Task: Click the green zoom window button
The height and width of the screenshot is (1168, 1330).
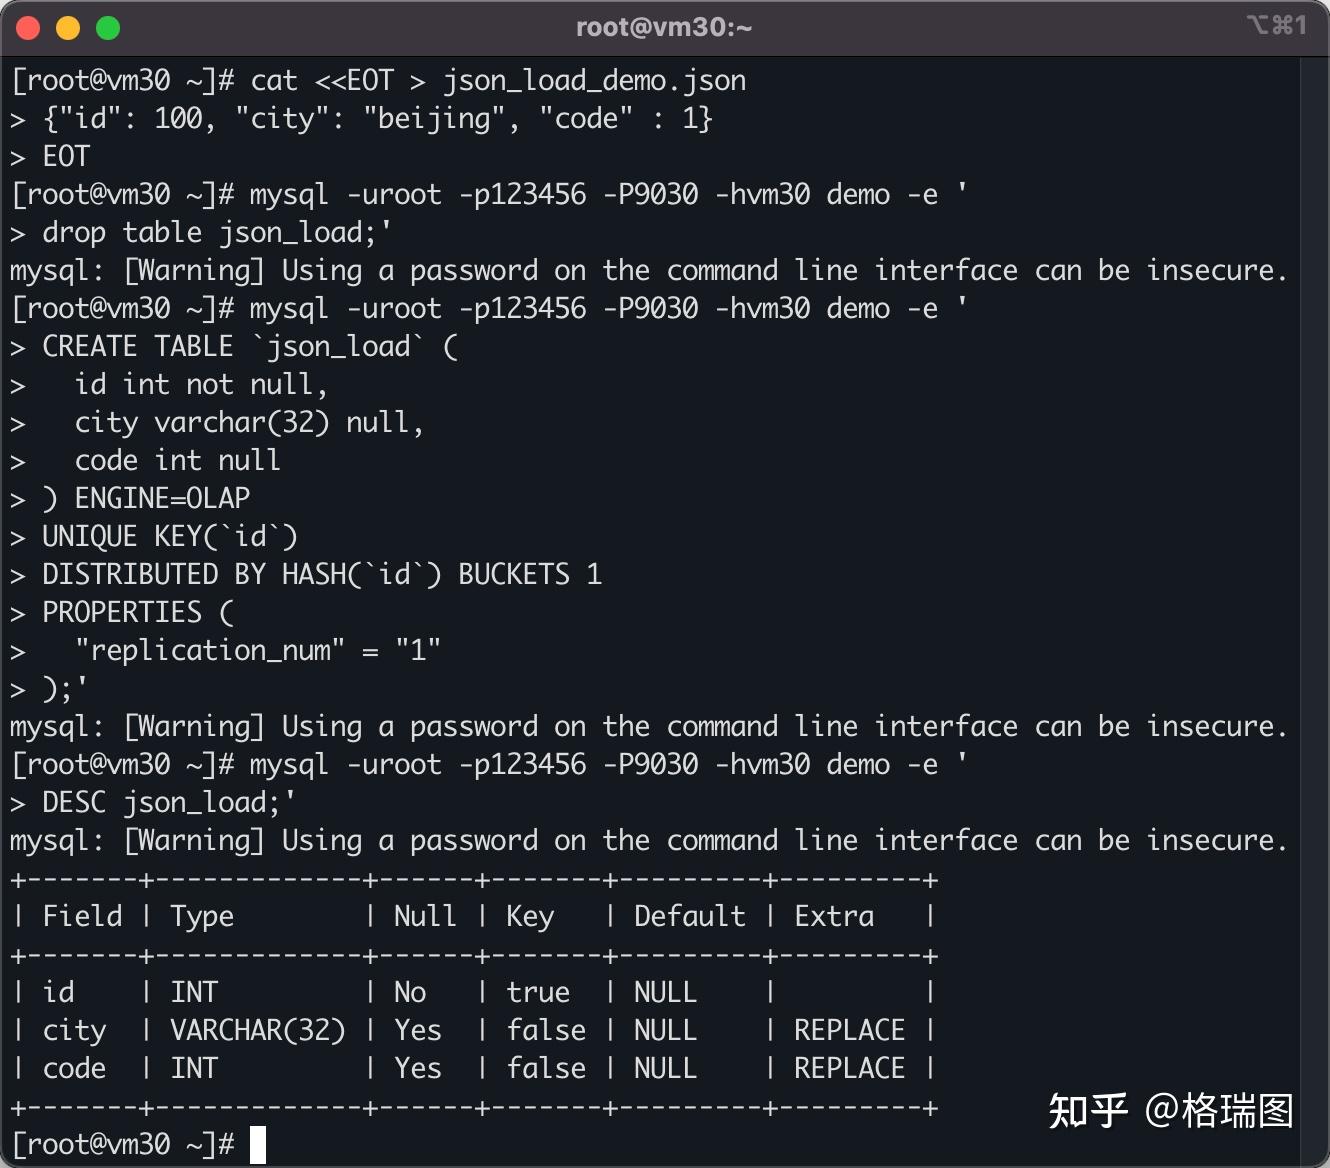Action: point(108,28)
